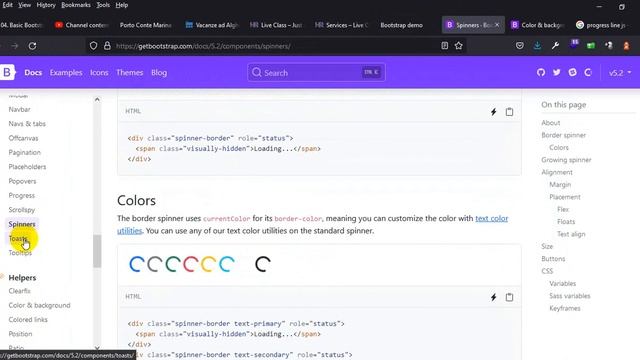The height and width of the screenshot is (360, 640).
Task: Close the Spinners browser tab
Action: point(497,25)
